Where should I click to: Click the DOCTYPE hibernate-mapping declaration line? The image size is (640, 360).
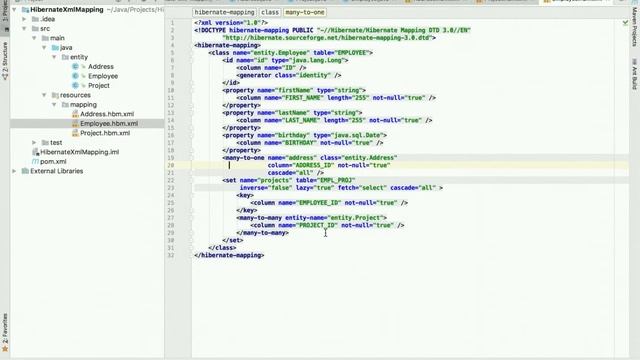[332, 30]
